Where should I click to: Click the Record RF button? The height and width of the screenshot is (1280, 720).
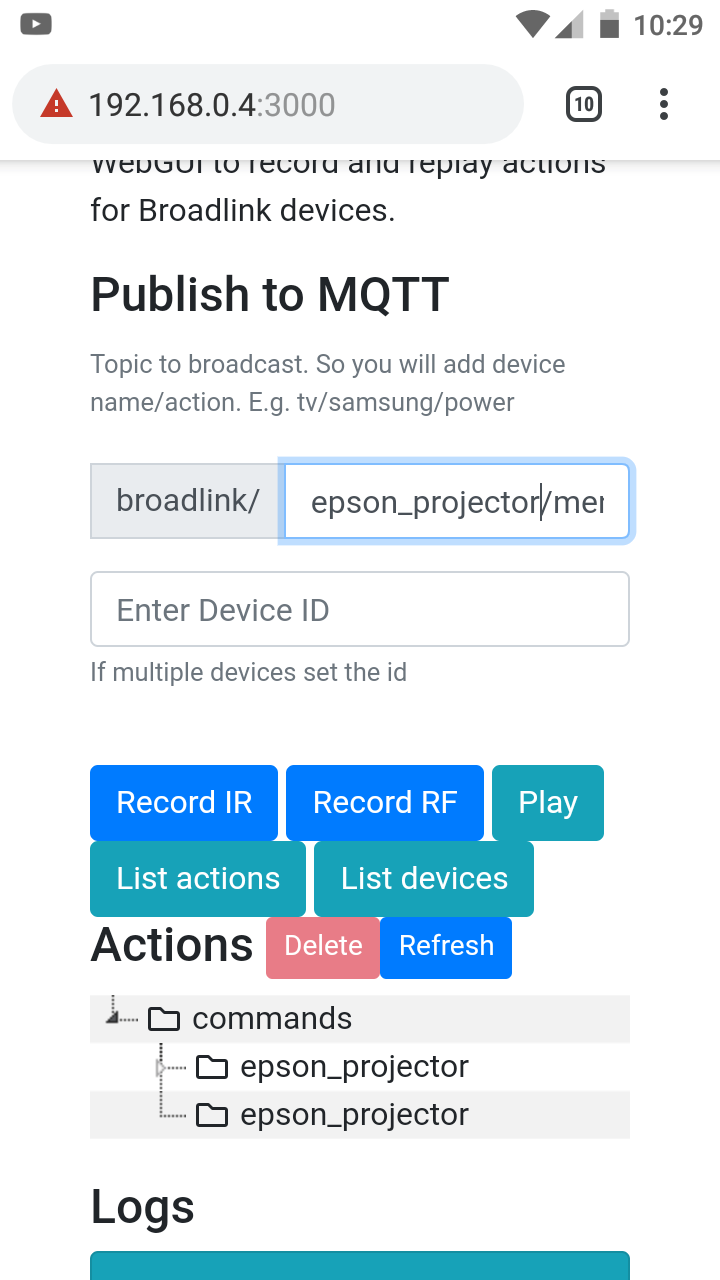pyautogui.click(x=385, y=803)
